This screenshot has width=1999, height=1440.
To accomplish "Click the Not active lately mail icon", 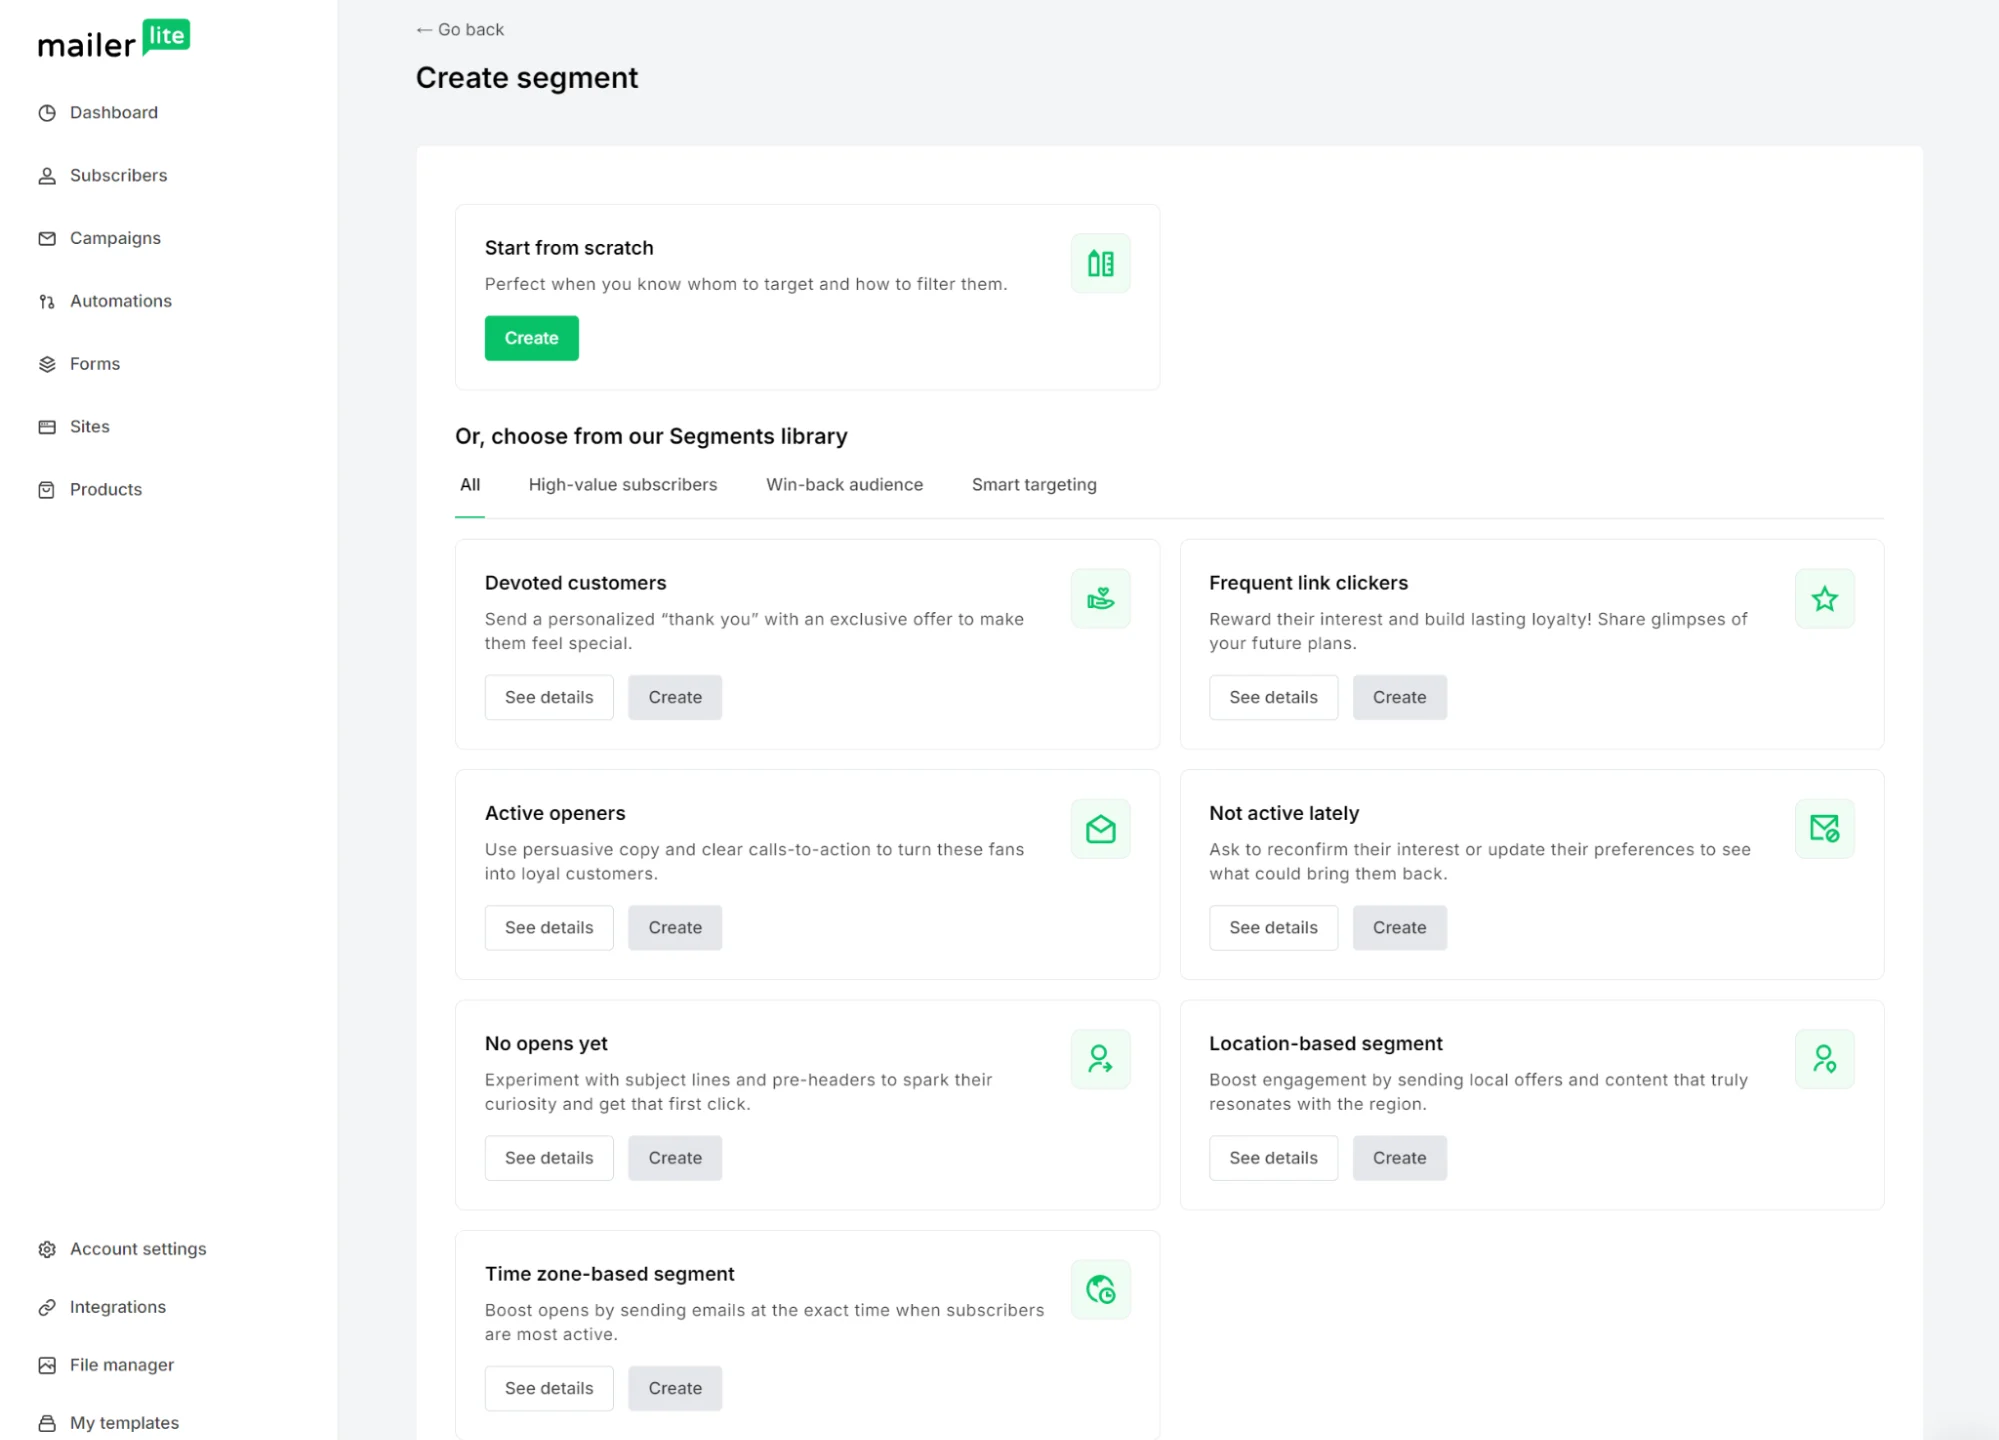I will 1824,829.
